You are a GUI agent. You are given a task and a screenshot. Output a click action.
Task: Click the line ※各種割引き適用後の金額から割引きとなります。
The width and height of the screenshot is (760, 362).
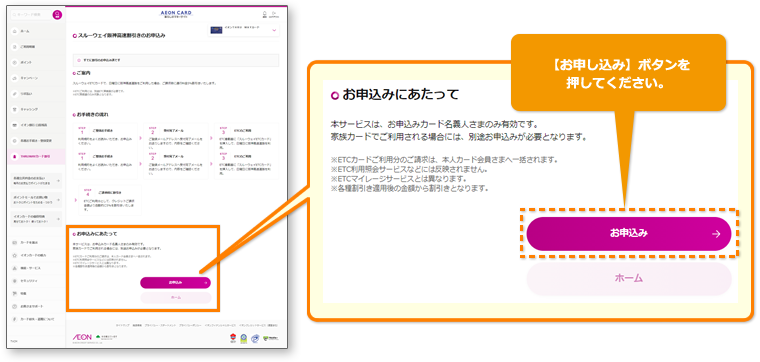coord(409,188)
